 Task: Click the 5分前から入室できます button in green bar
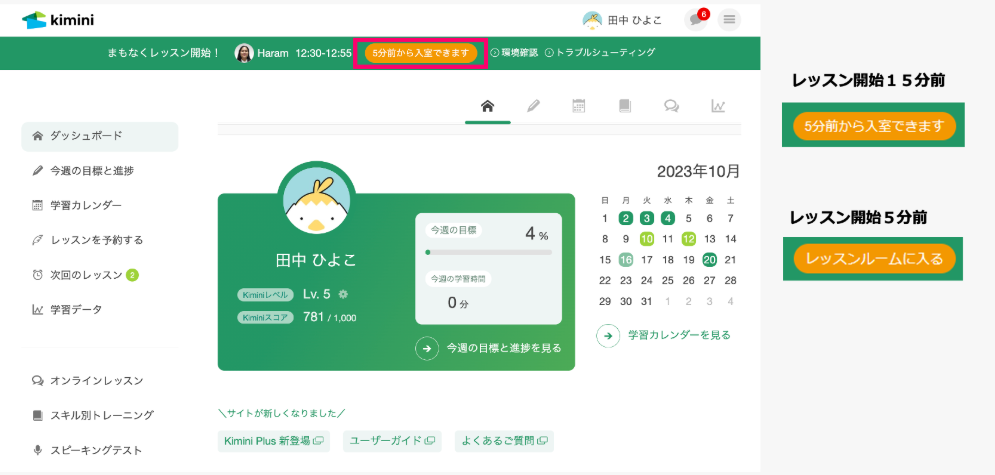[420, 53]
